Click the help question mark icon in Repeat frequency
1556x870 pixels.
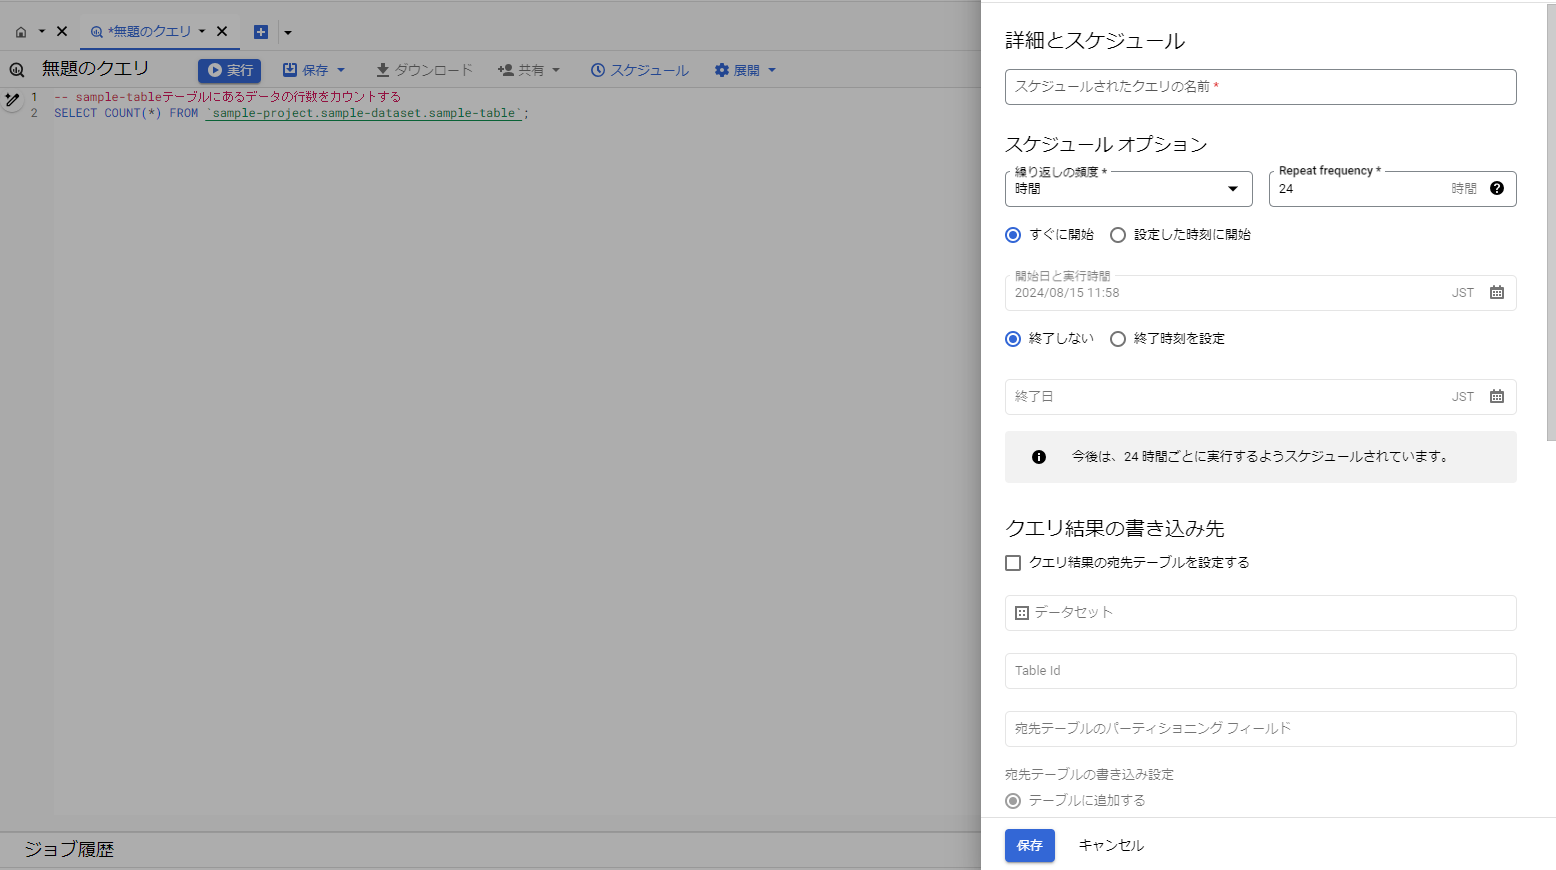tap(1497, 188)
